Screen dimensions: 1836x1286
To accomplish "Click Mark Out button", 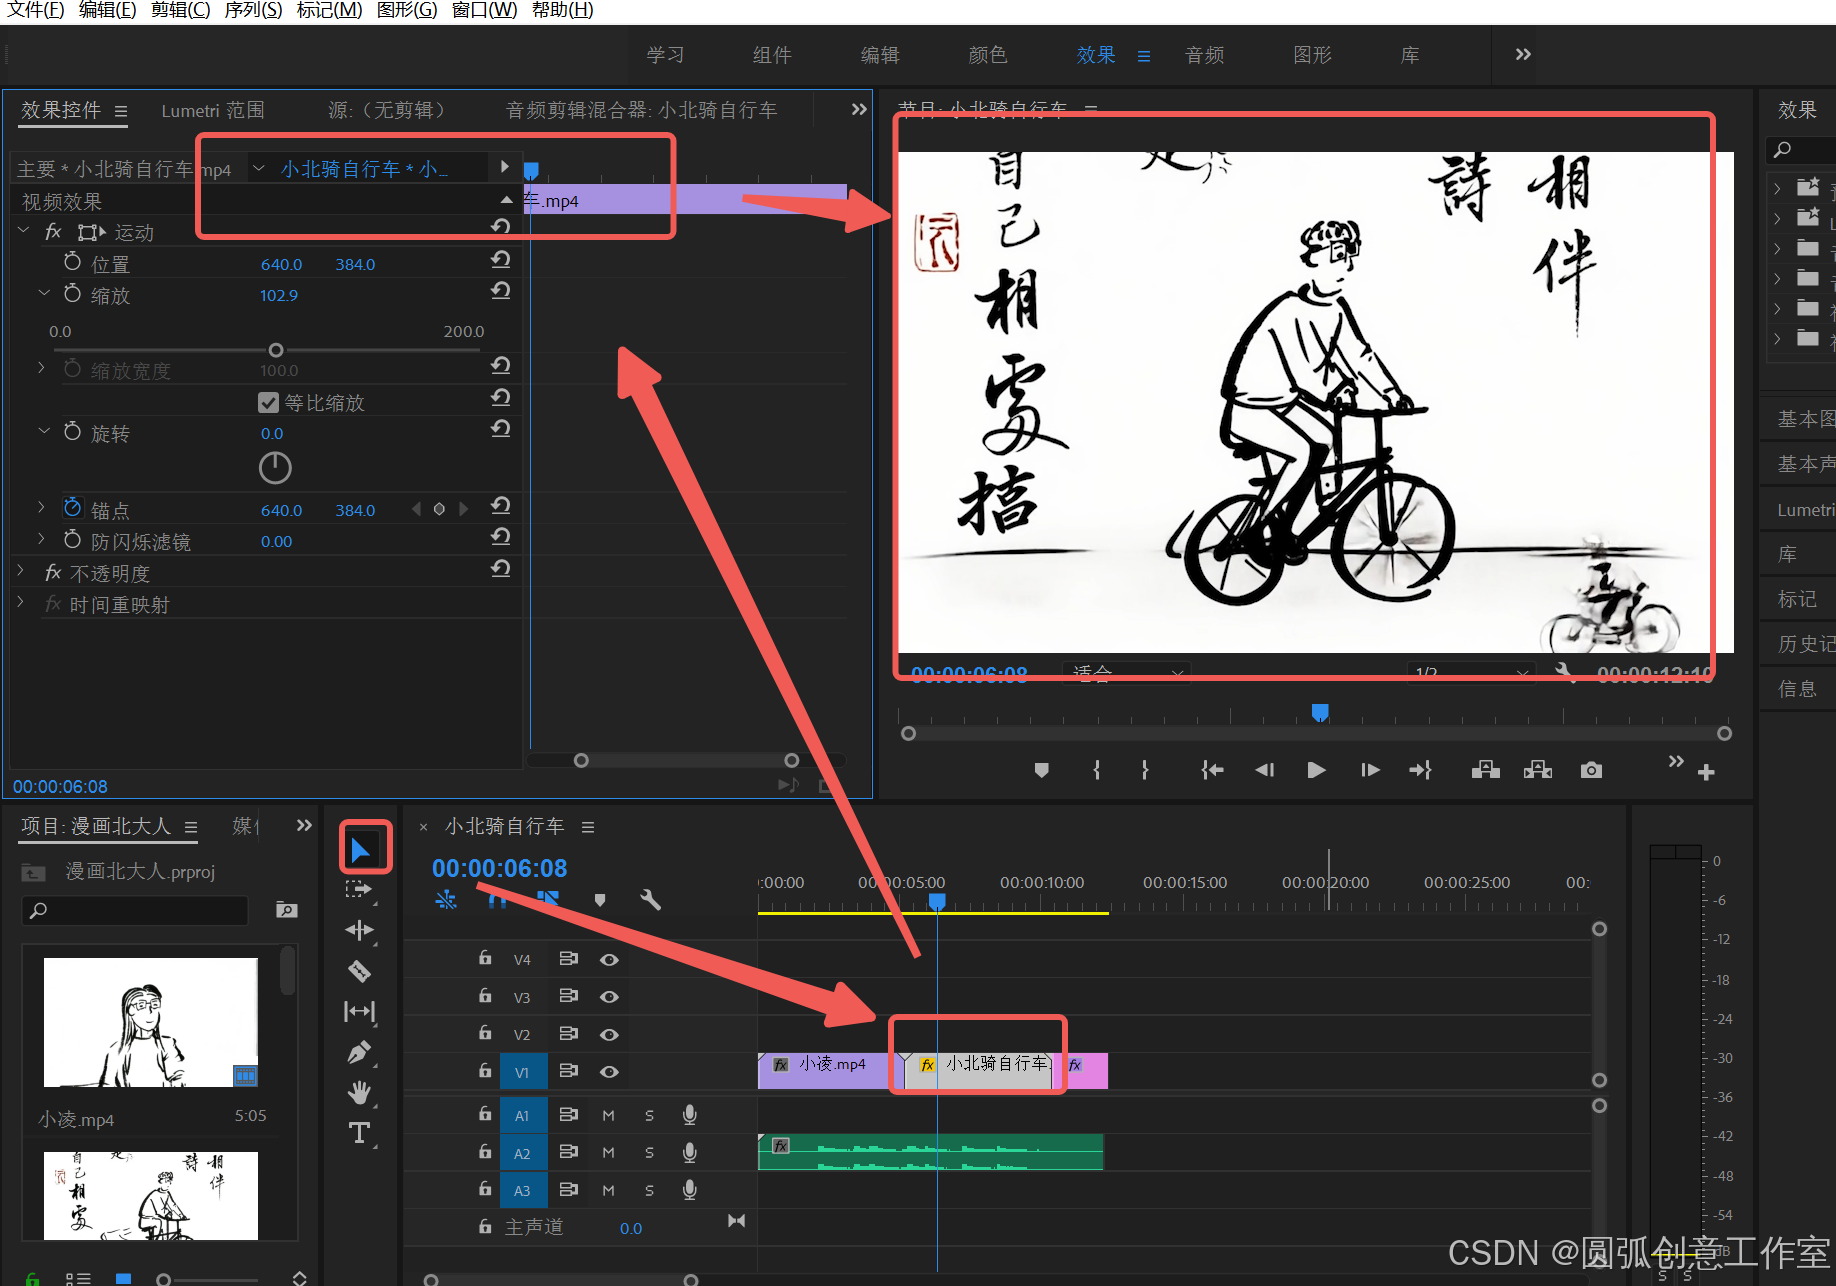I will tap(1145, 770).
